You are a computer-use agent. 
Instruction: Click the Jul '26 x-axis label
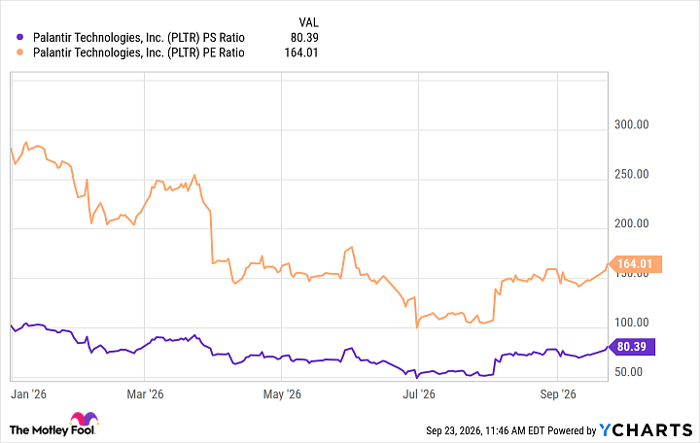(x=419, y=394)
